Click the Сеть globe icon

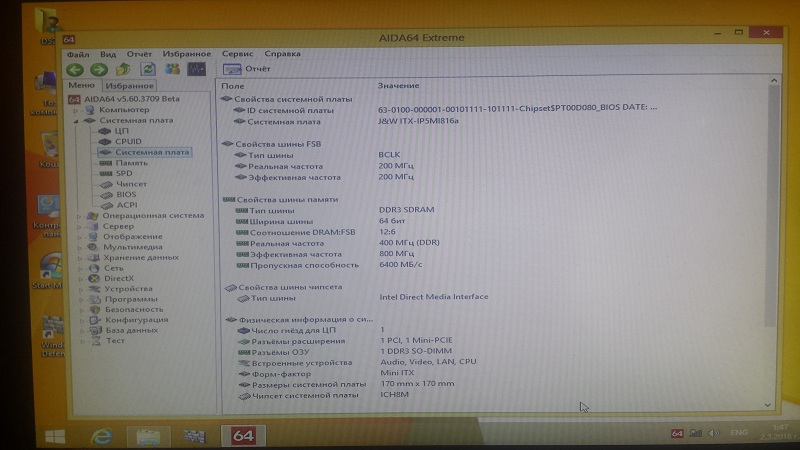(x=94, y=268)
